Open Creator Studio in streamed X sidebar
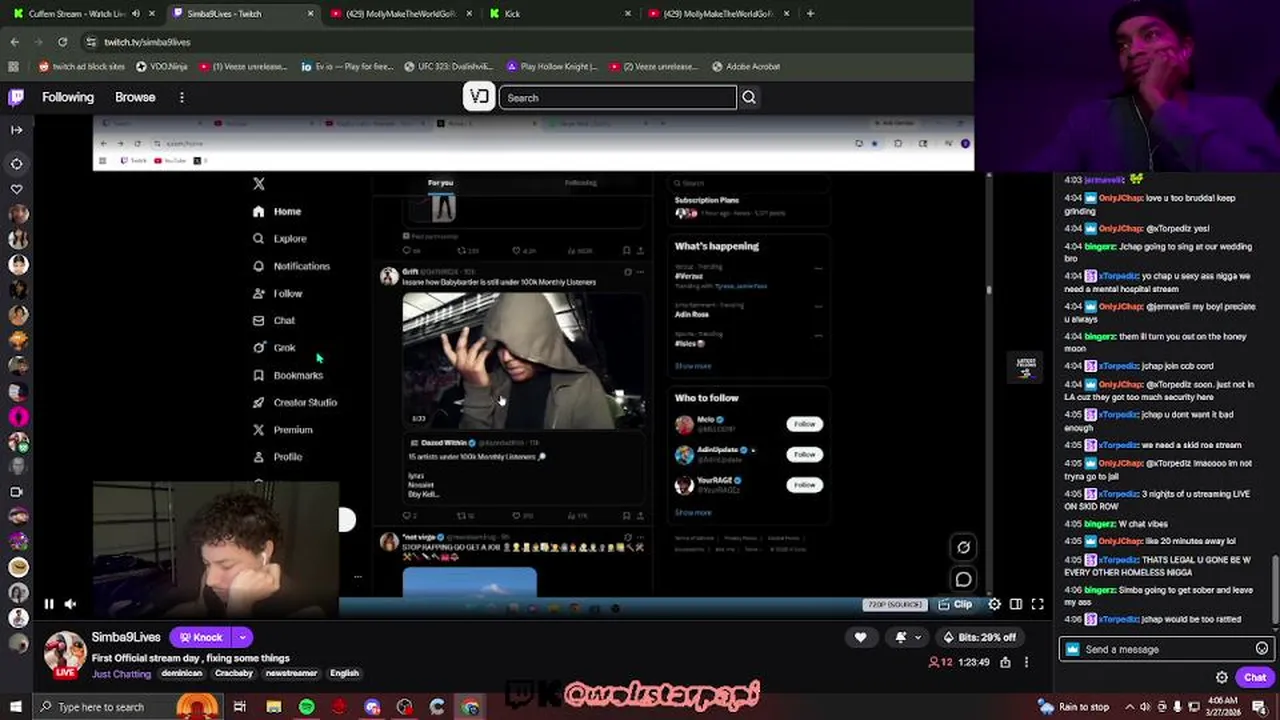1280x720 pixels. pos(295,402)
